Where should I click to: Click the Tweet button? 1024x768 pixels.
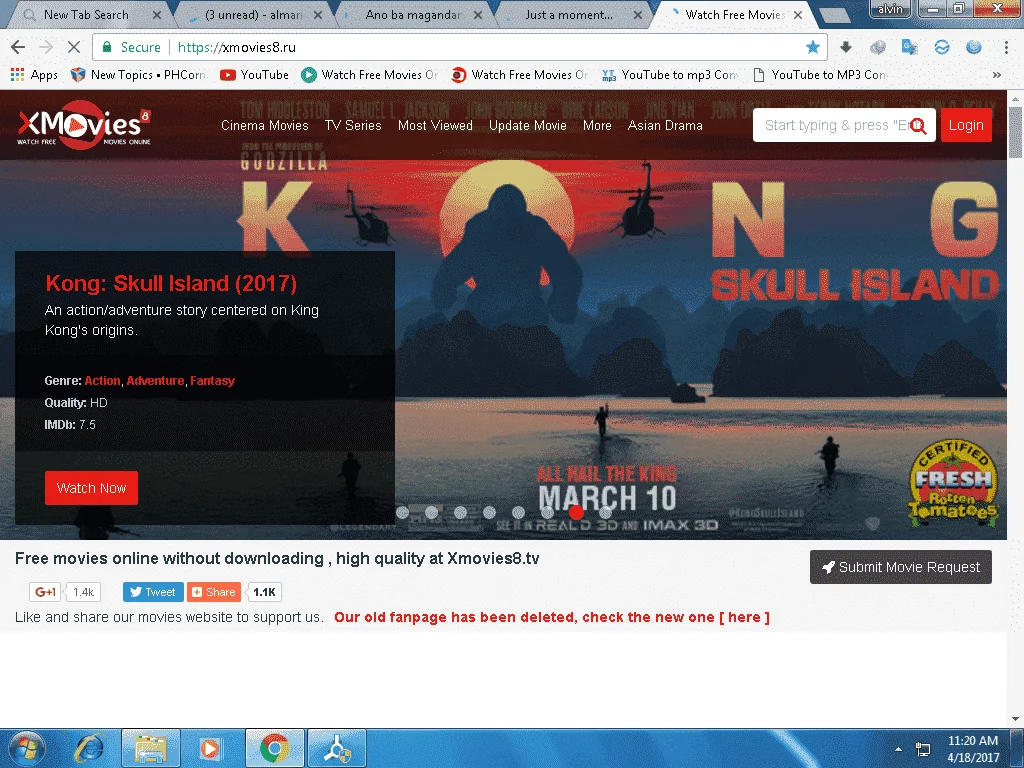pos(153,592)
